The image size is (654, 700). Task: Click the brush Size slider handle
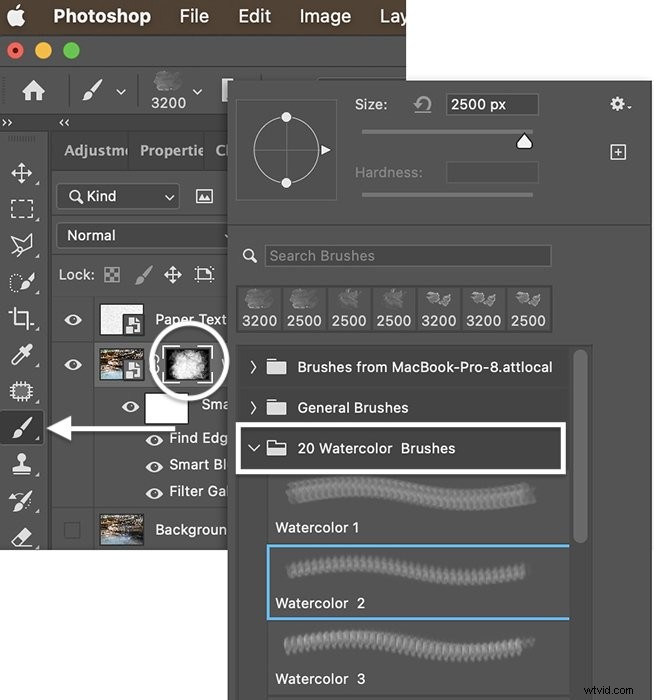tap(524, 143)
